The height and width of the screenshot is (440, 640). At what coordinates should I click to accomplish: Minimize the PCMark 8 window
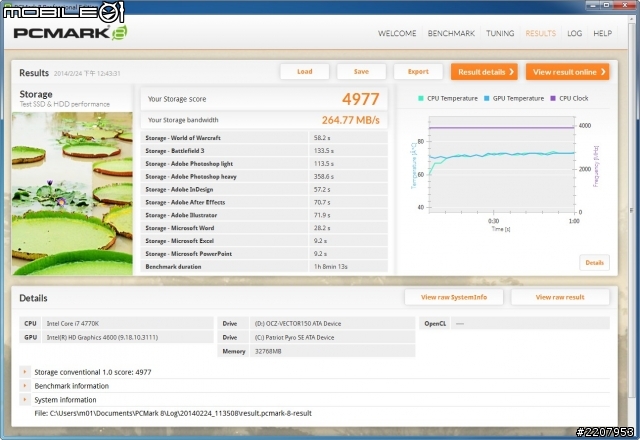(x=593, y=5)
